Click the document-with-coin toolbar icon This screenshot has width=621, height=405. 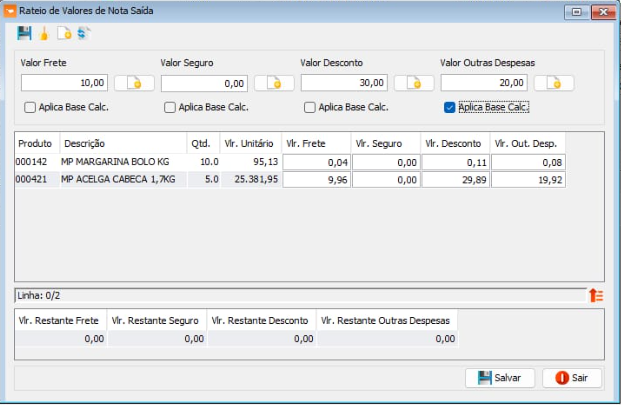63,33
